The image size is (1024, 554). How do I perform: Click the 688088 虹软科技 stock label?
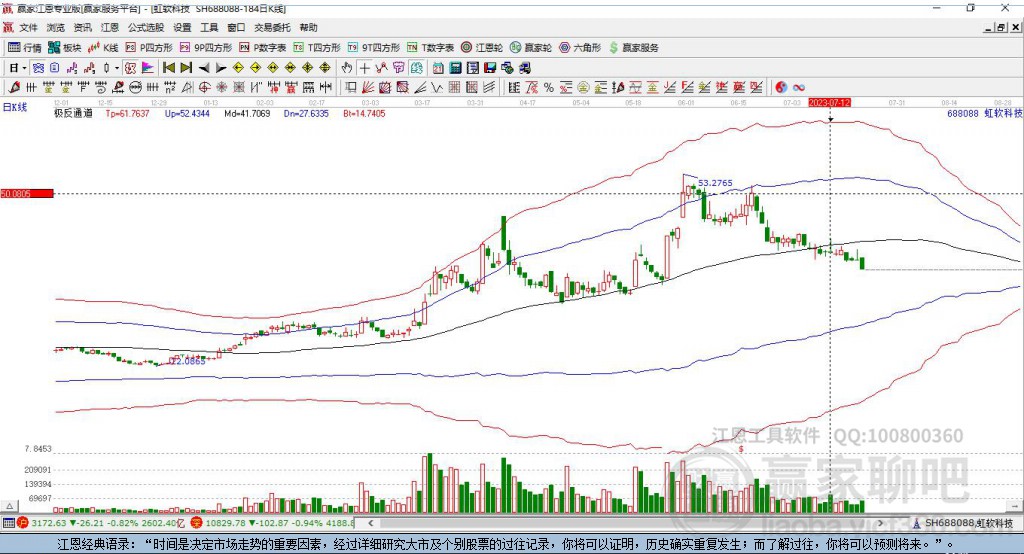[984, 113]
